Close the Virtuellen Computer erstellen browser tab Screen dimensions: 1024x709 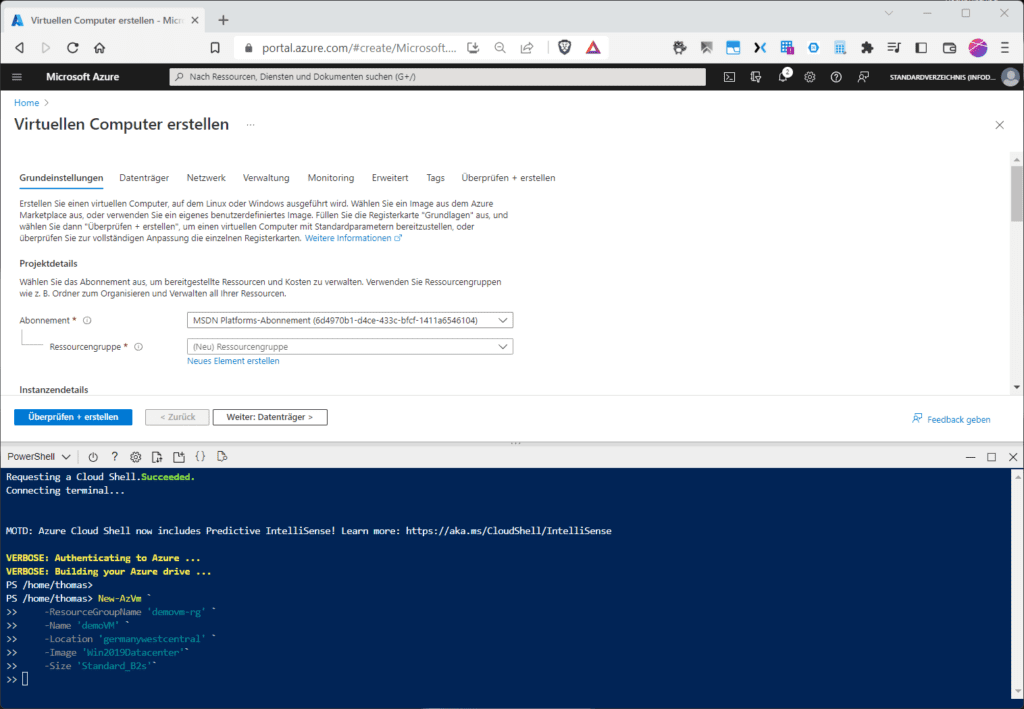coord(195,20)
